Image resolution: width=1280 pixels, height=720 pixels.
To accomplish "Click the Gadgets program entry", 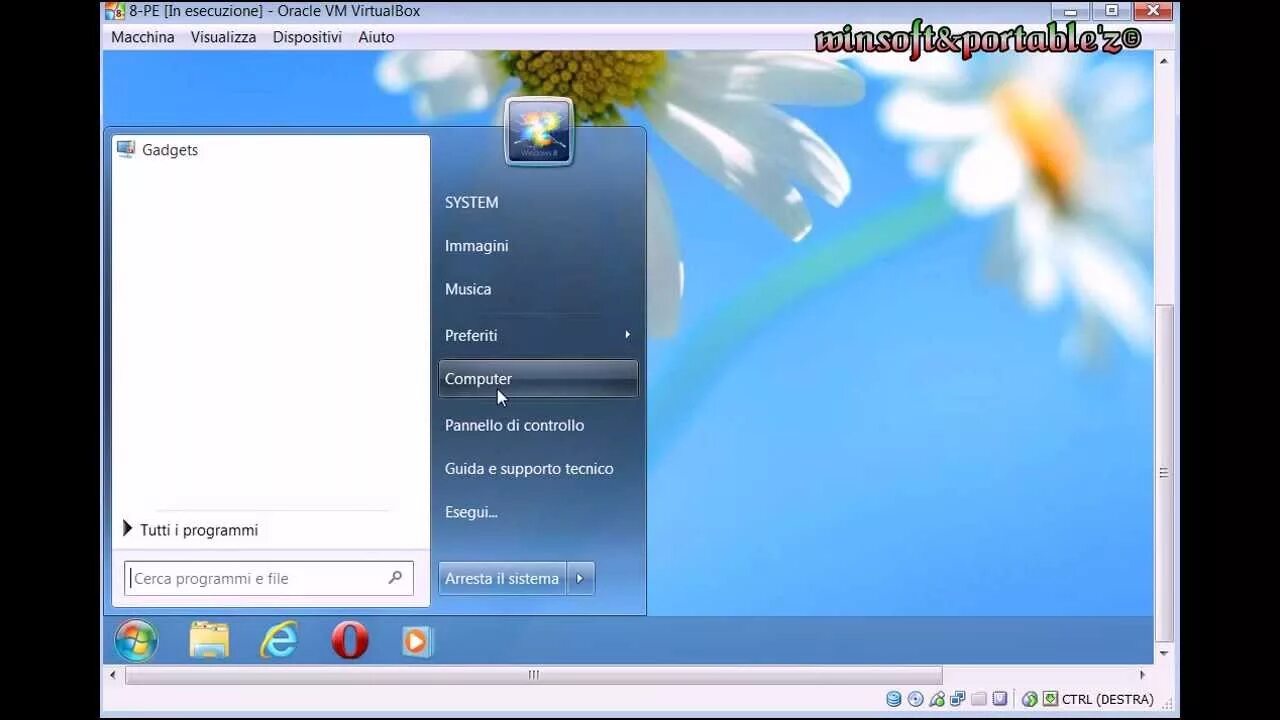I will (270, 150).
